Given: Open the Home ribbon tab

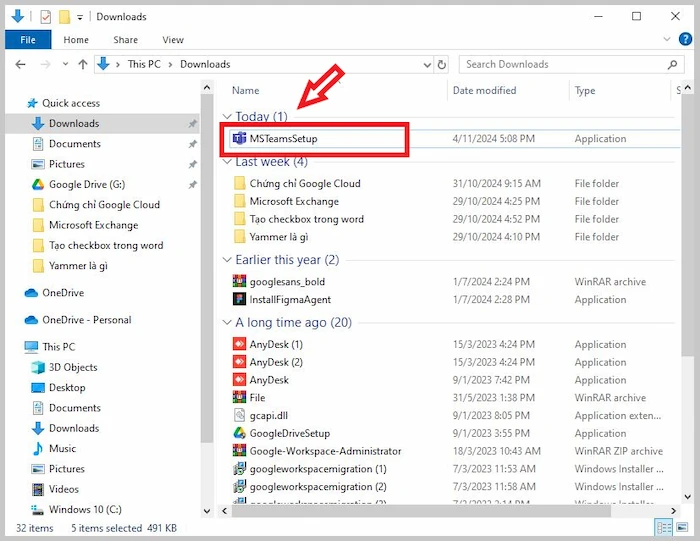Looking at the screenshot, I should coord(76,40).
